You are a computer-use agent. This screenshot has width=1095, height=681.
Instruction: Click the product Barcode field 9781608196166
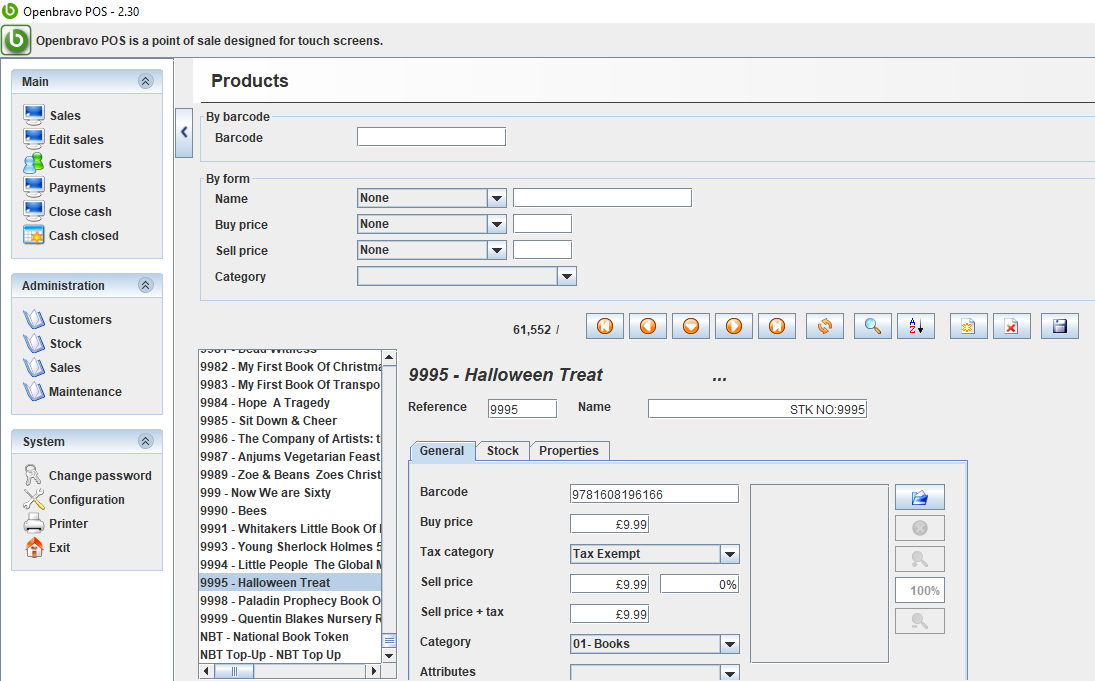(x=654, y=494)
